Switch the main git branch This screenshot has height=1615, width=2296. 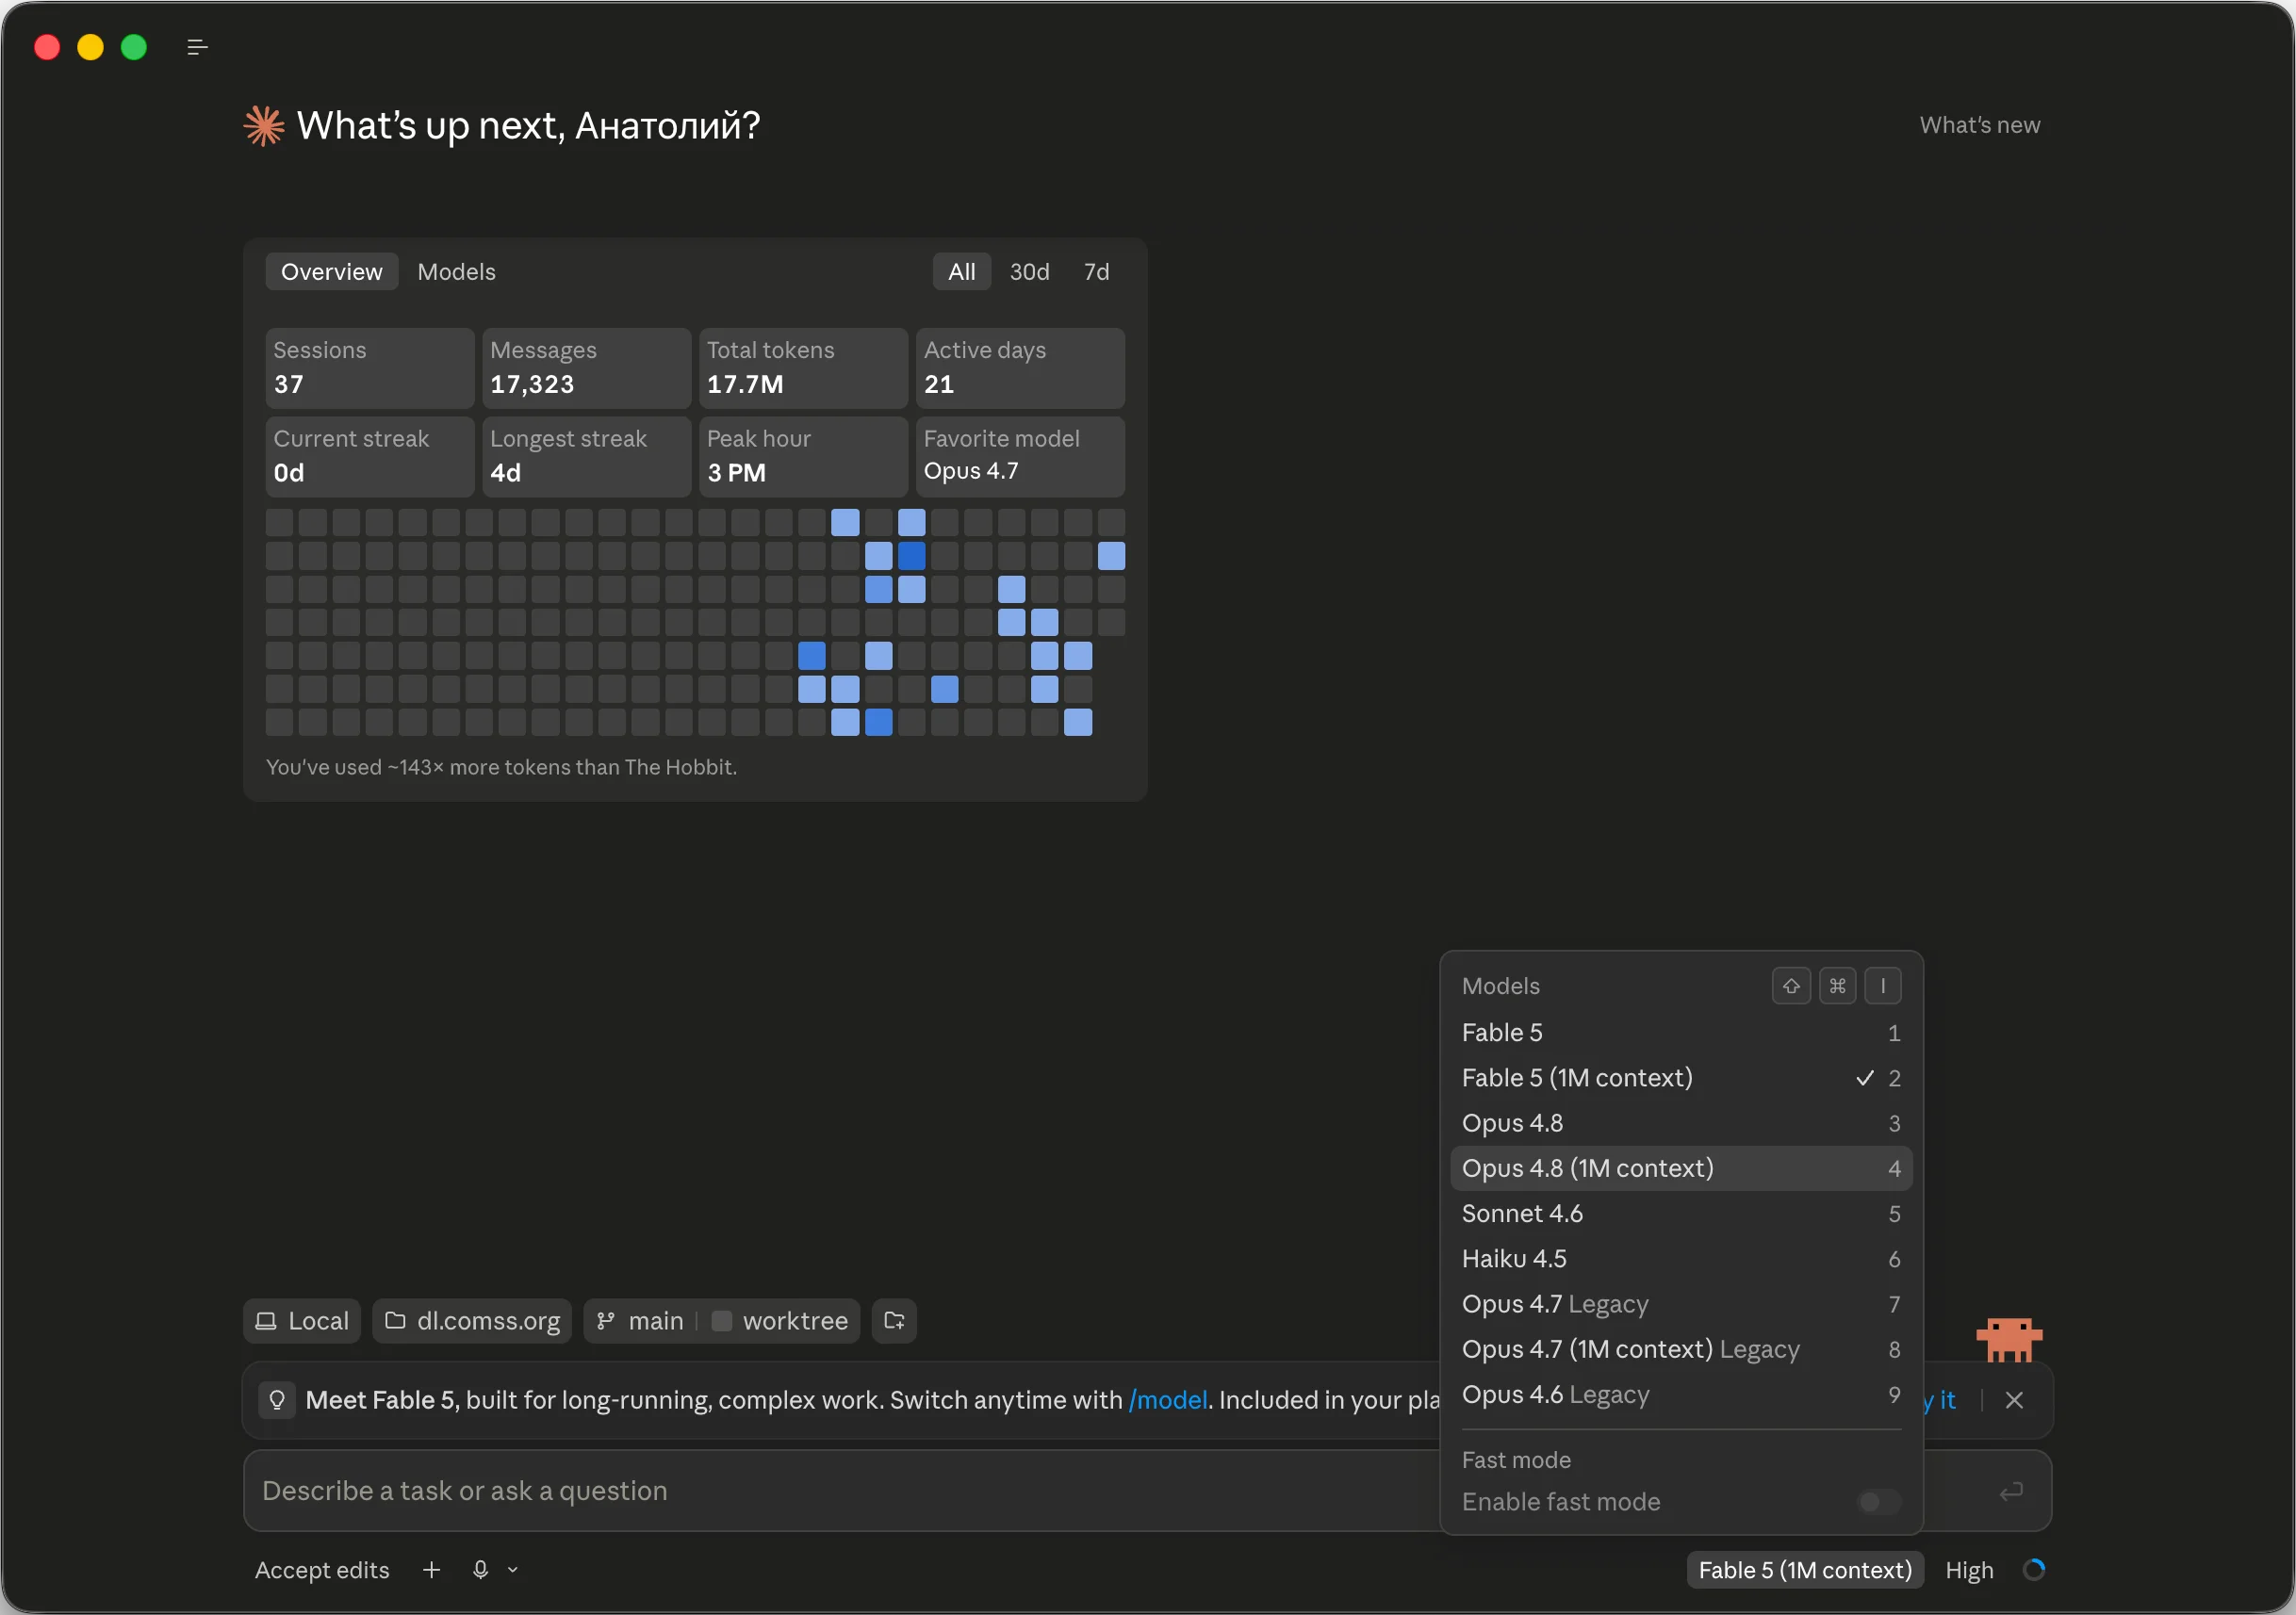tap(641, 1321)
